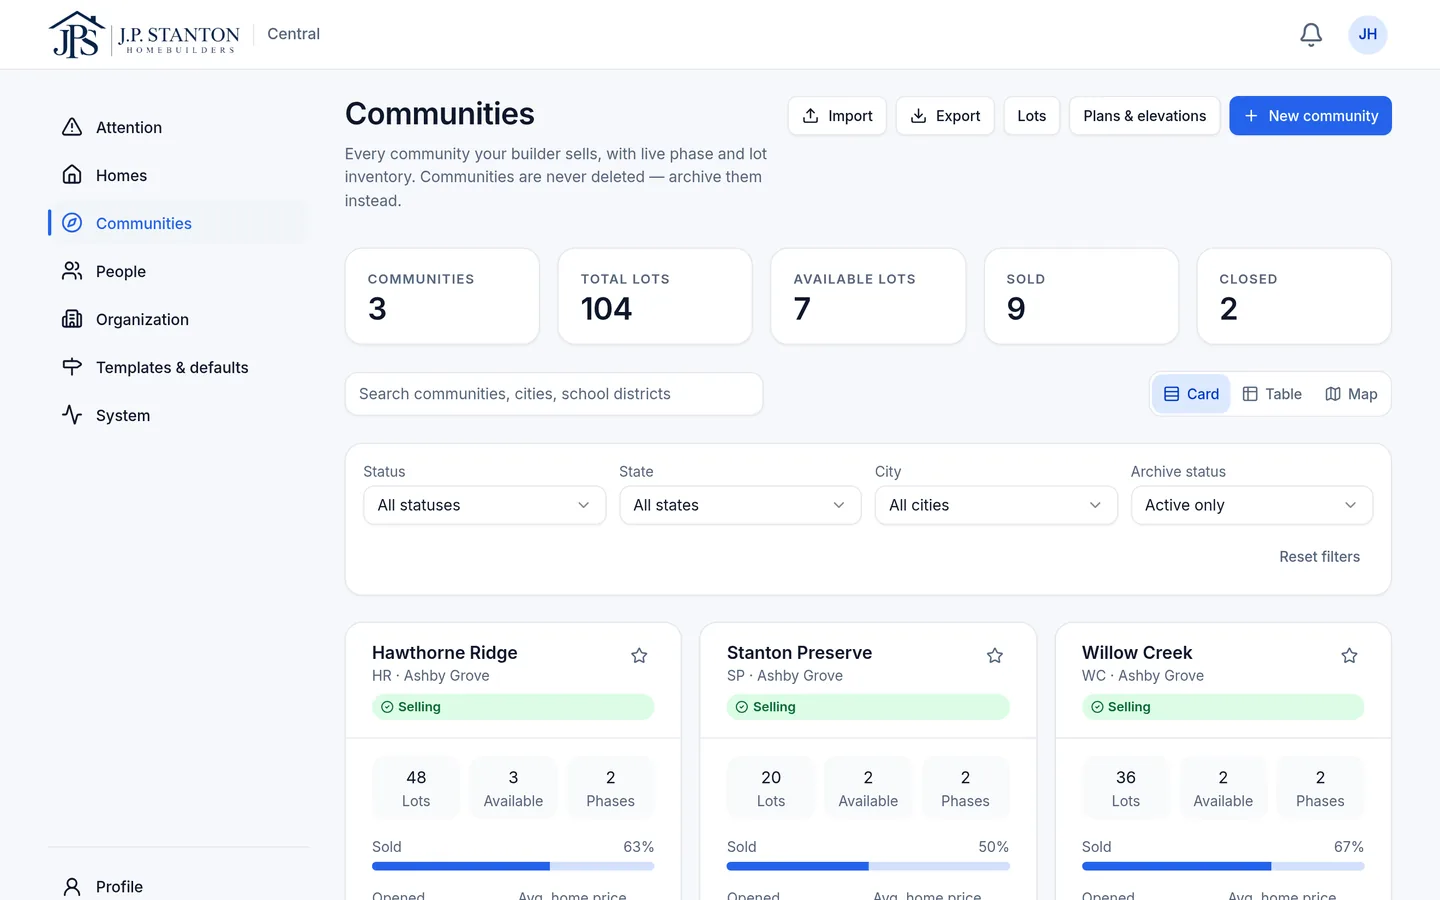Click the Export button
This screenshot has width=1440, height=900.
tap(945, 116)
